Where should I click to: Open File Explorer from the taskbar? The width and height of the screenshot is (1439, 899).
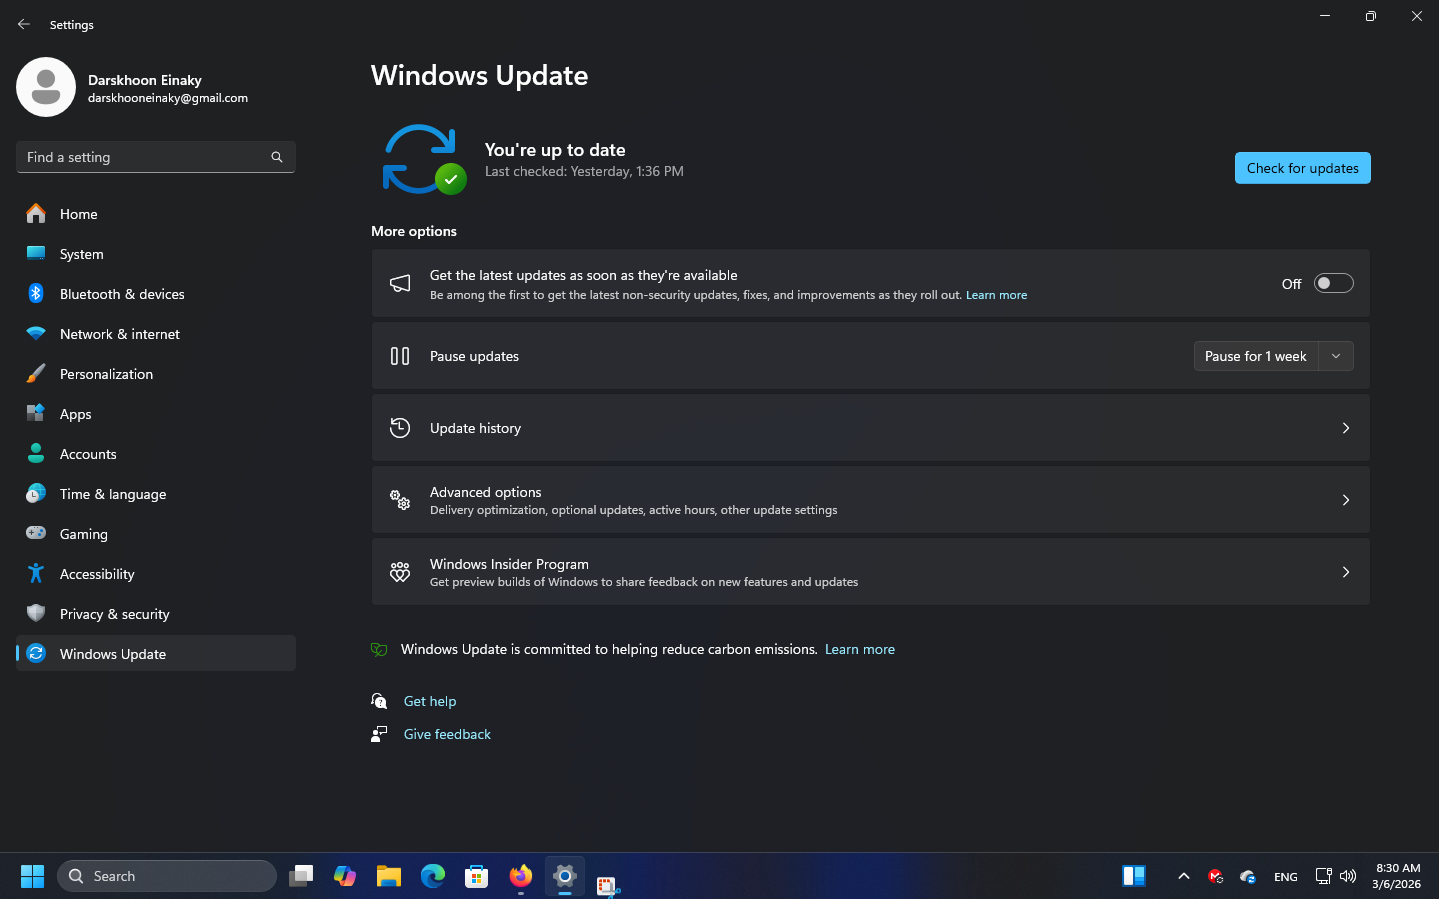(389, 876)
